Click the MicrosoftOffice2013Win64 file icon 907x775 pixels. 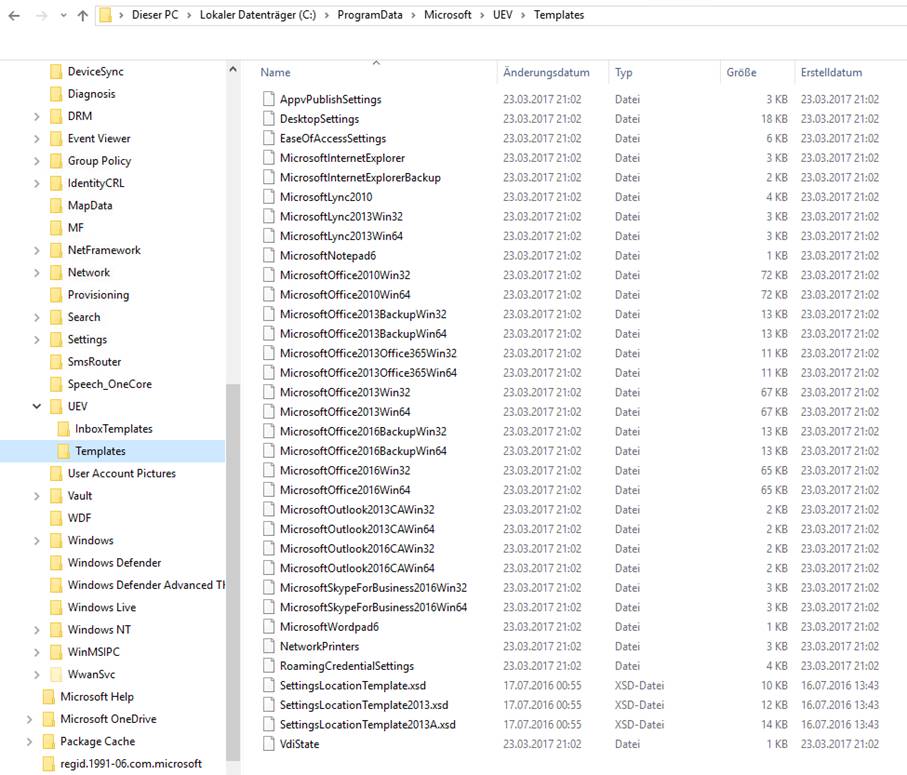268,412
